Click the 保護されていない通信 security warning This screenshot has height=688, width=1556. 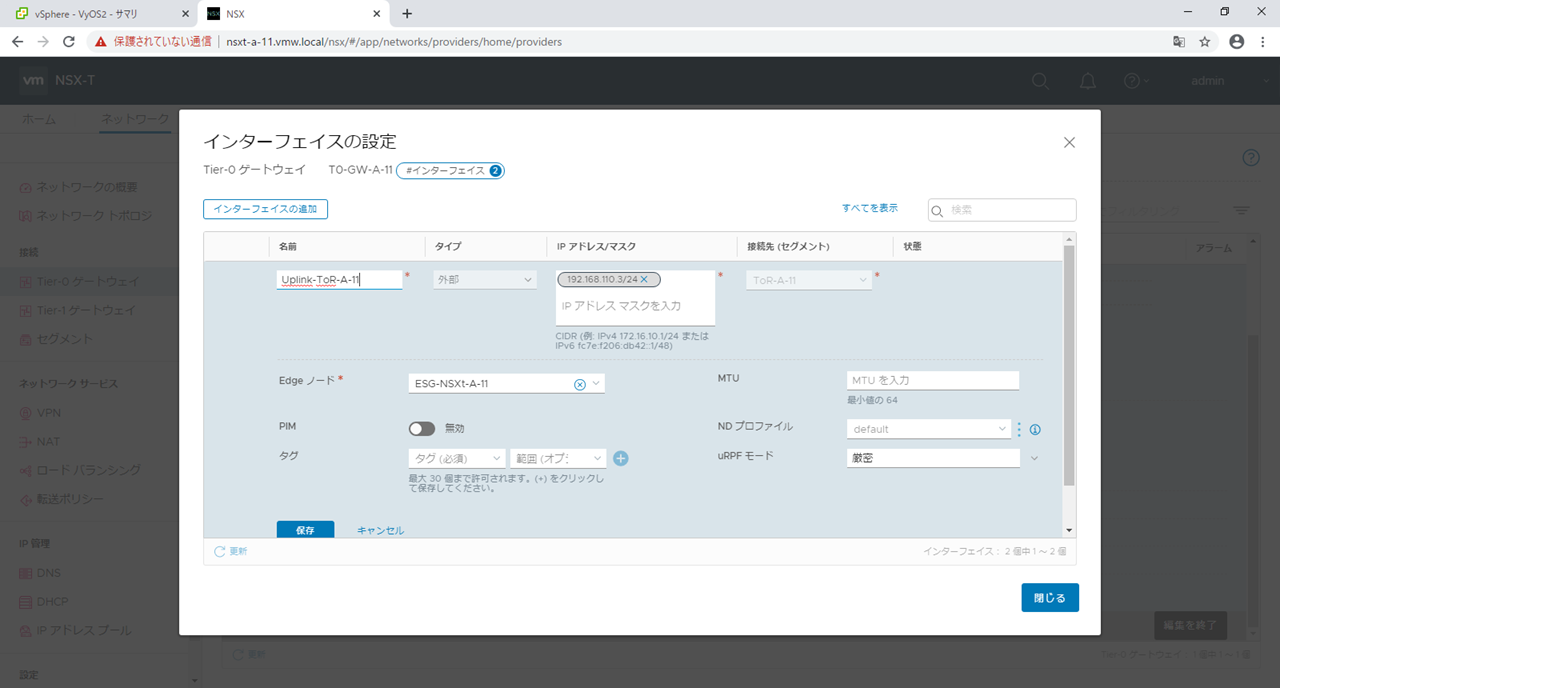click(x=153, y=42)
